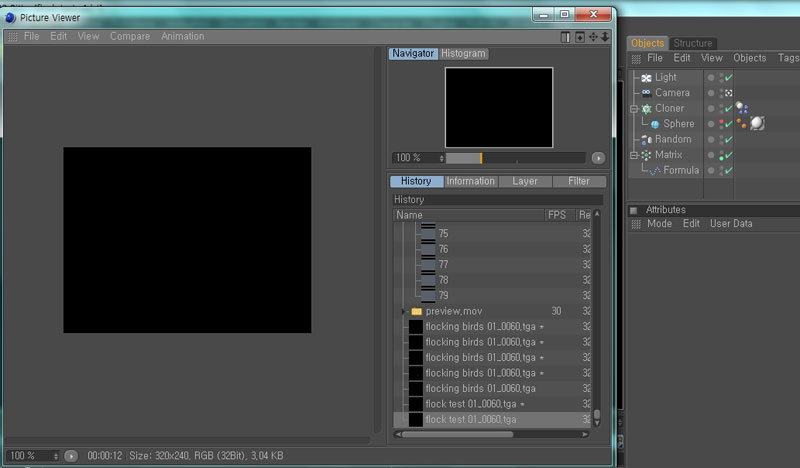Expand the preview.mov history folder
The width and height of the screenshot is (800, 468).
[x=403, y=311]
